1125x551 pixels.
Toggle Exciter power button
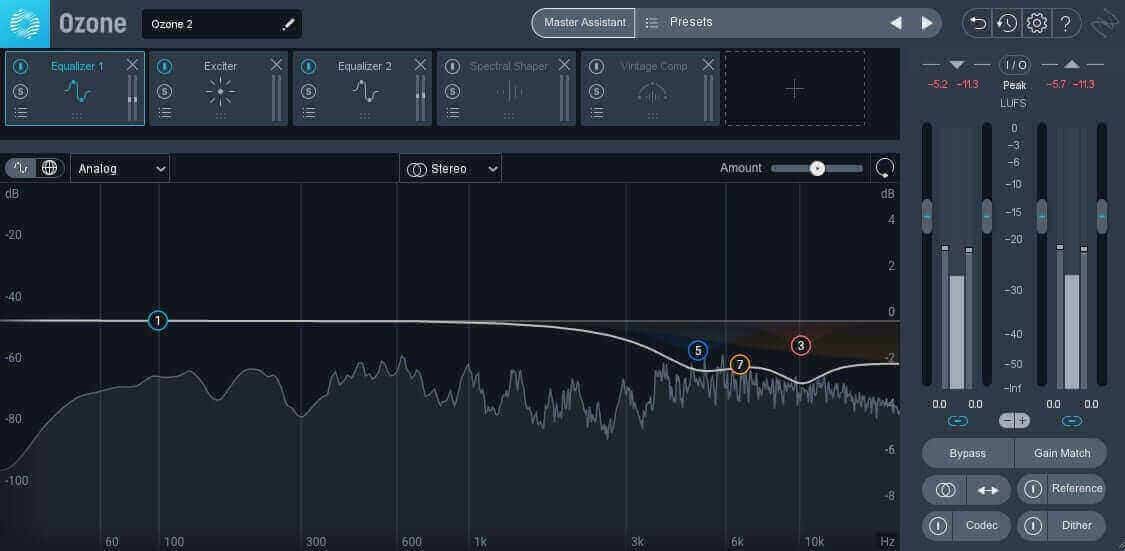tap(165, 67)
